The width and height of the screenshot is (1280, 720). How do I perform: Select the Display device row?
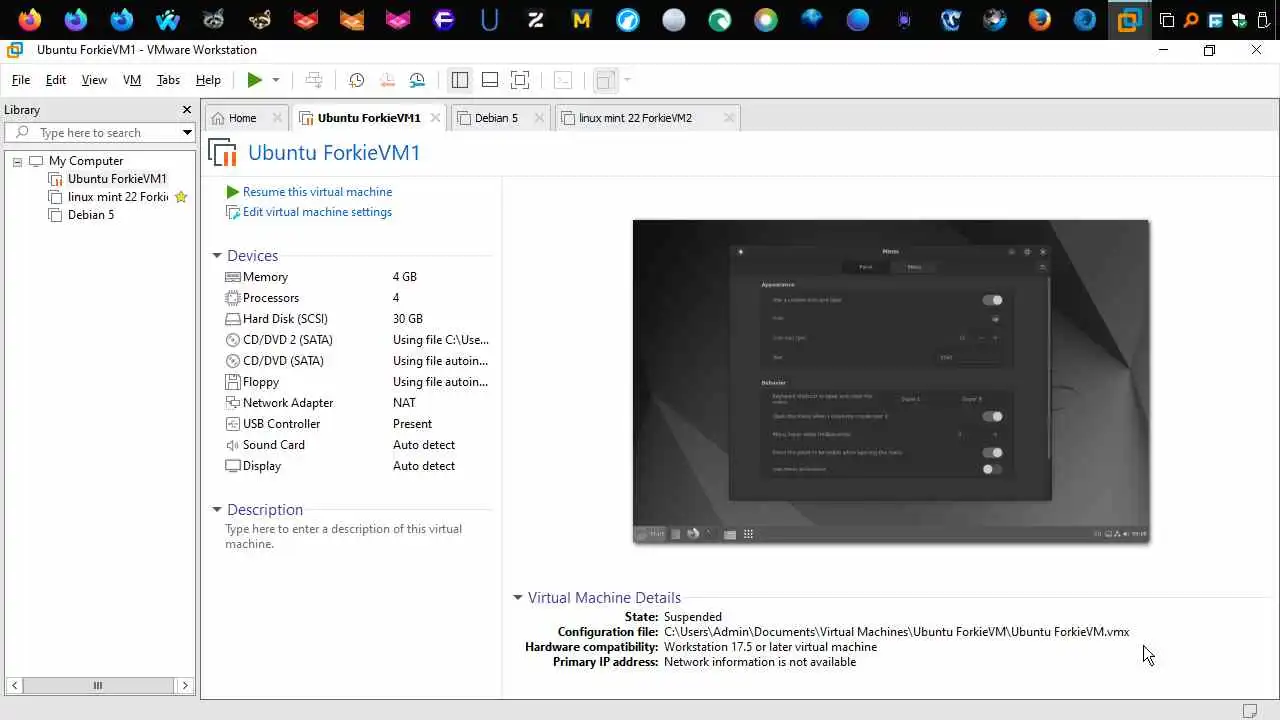click(x=356, y=466)
